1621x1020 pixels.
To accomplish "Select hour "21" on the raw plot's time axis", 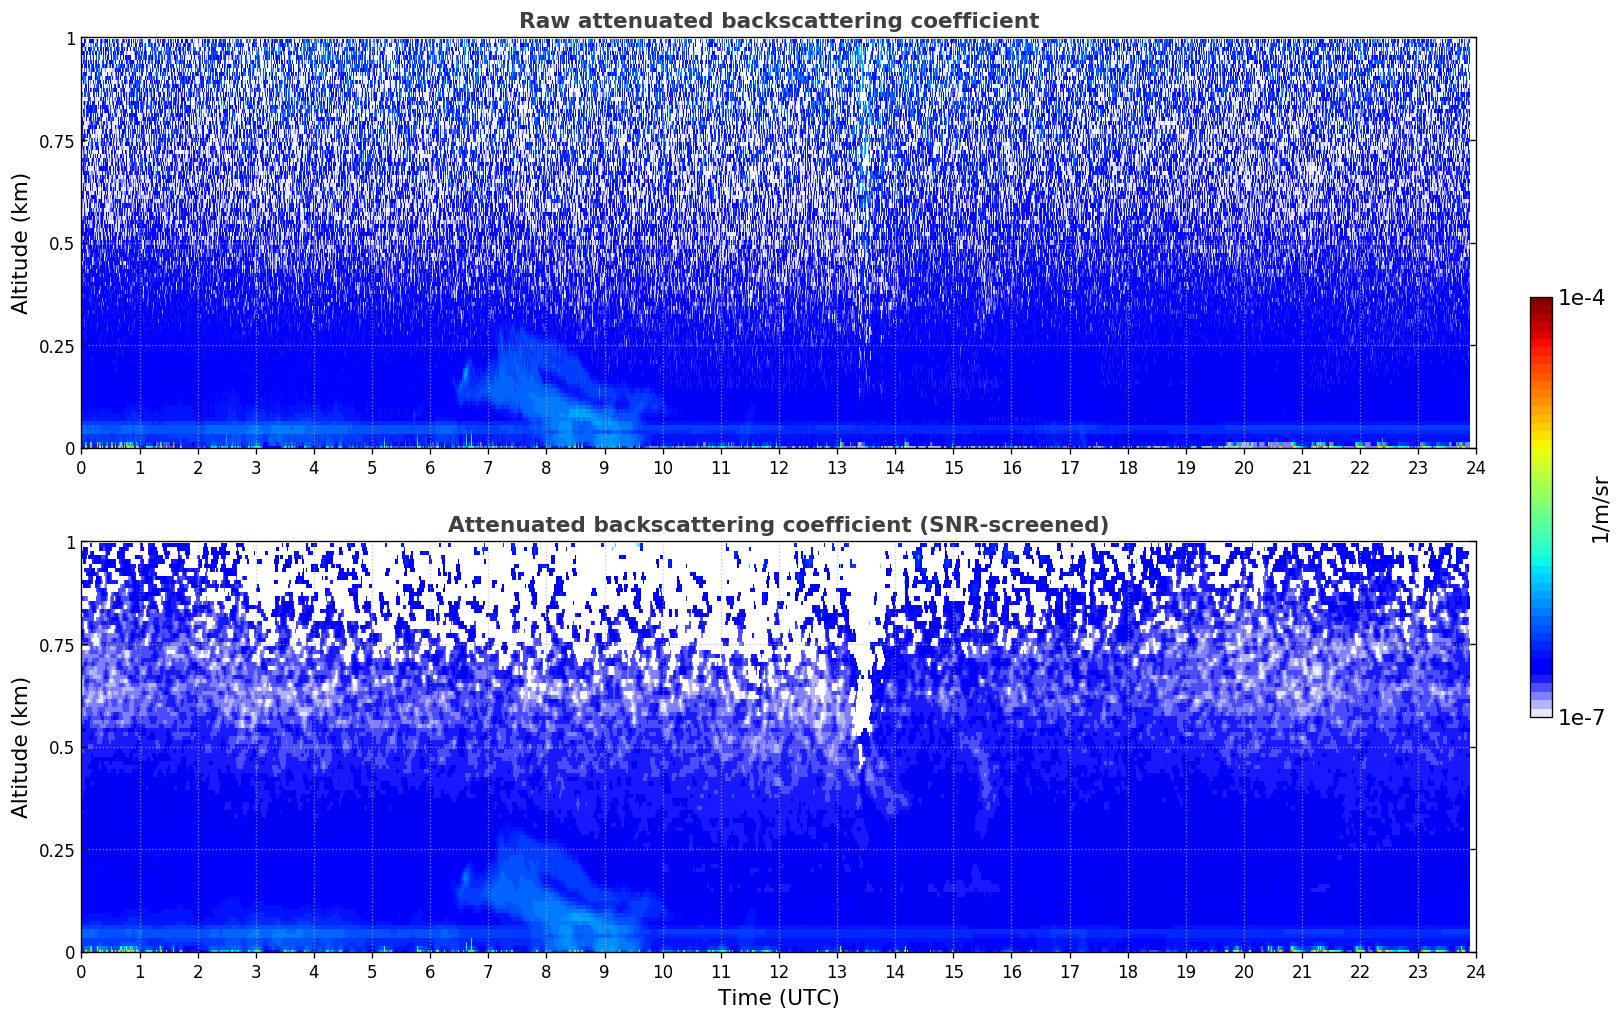I will pyautogui.click(x=1302, y=467).
